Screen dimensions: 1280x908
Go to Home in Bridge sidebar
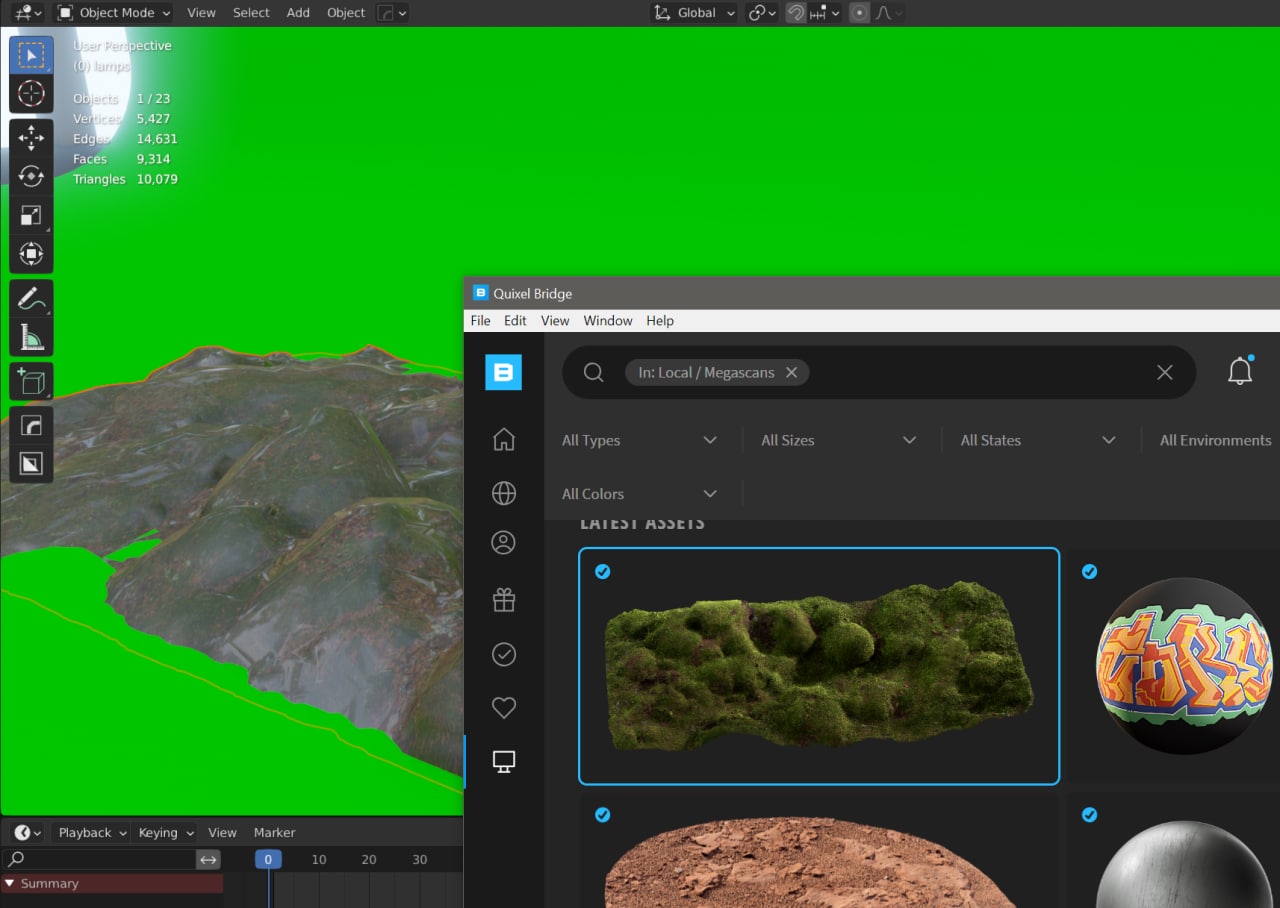pos(504,439)
